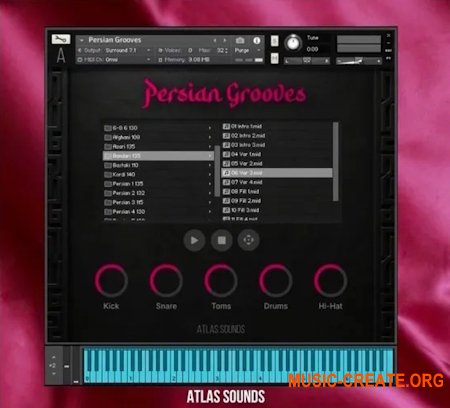Click folder icon of Persian 2 132
This screenshot has width=450, height=408.
[x=108, y=193]
